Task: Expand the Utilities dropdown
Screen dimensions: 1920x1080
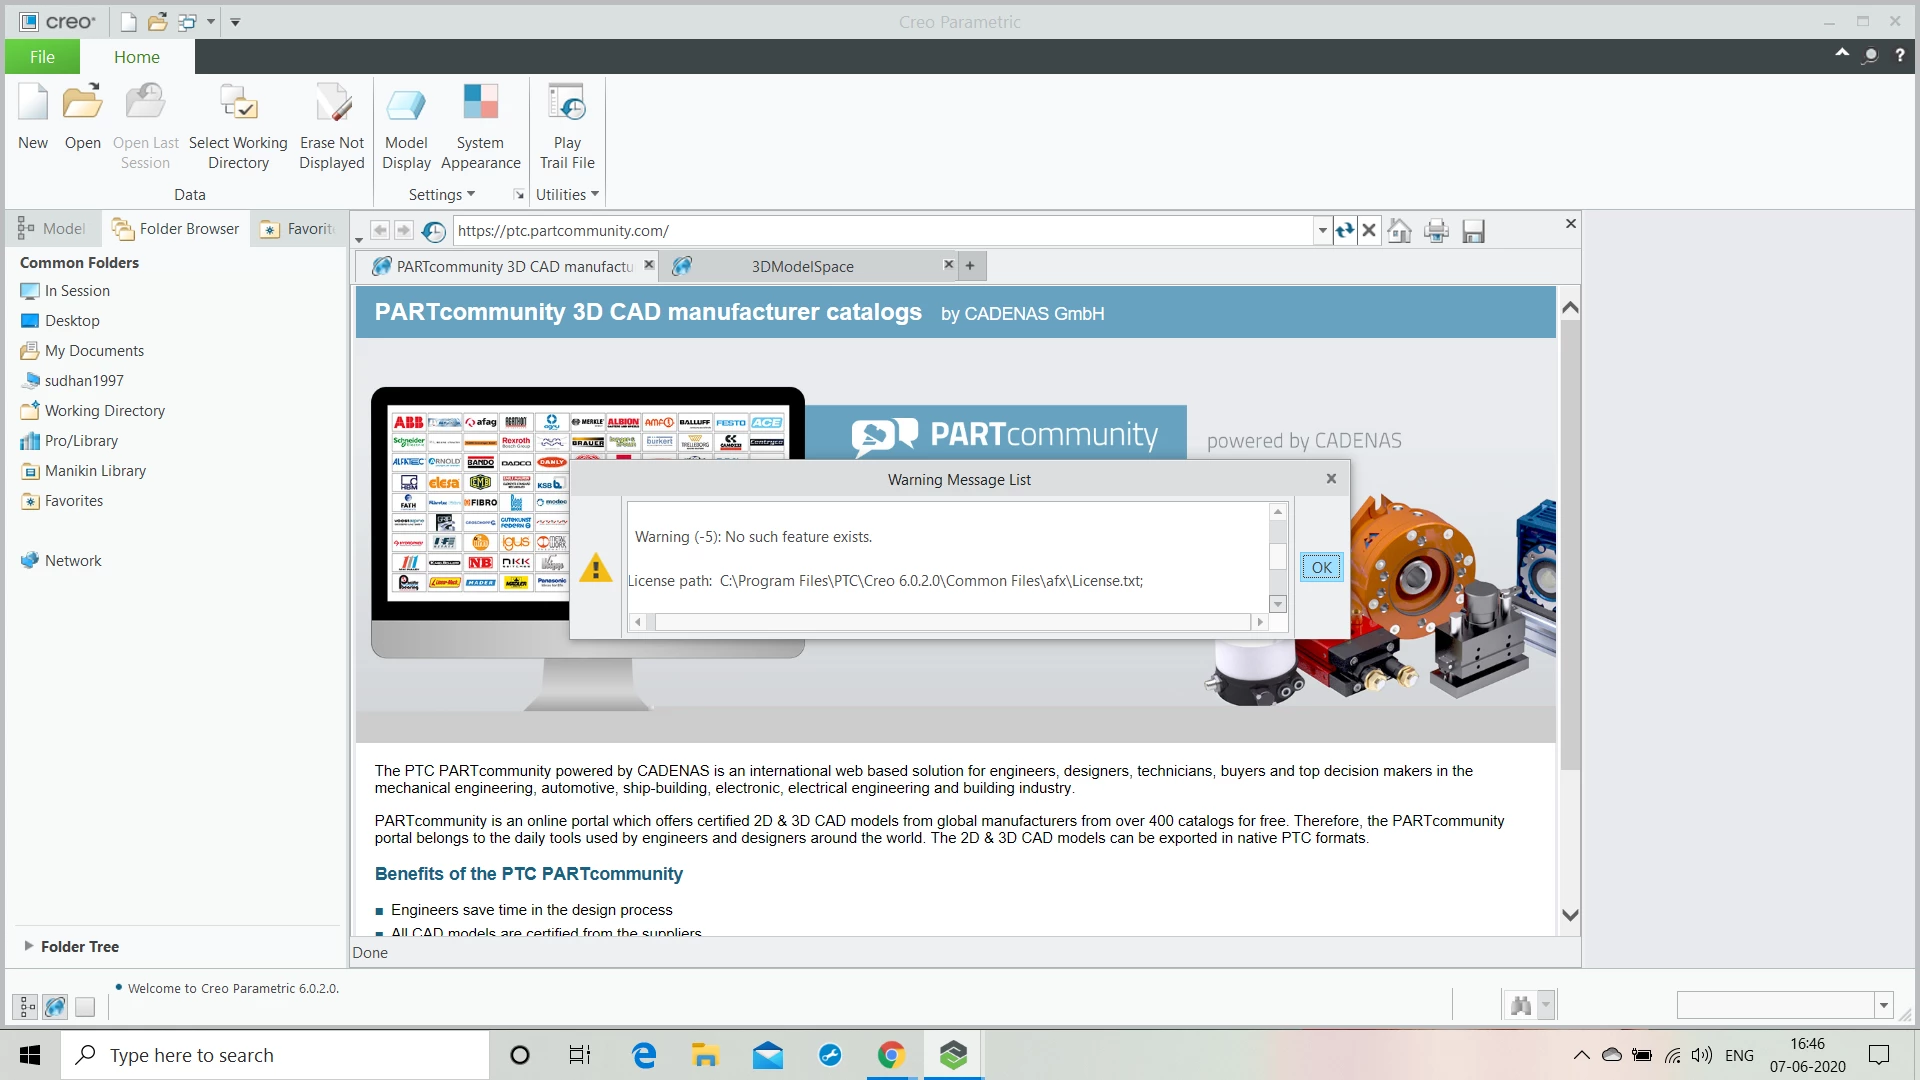Action: [567, 194]
